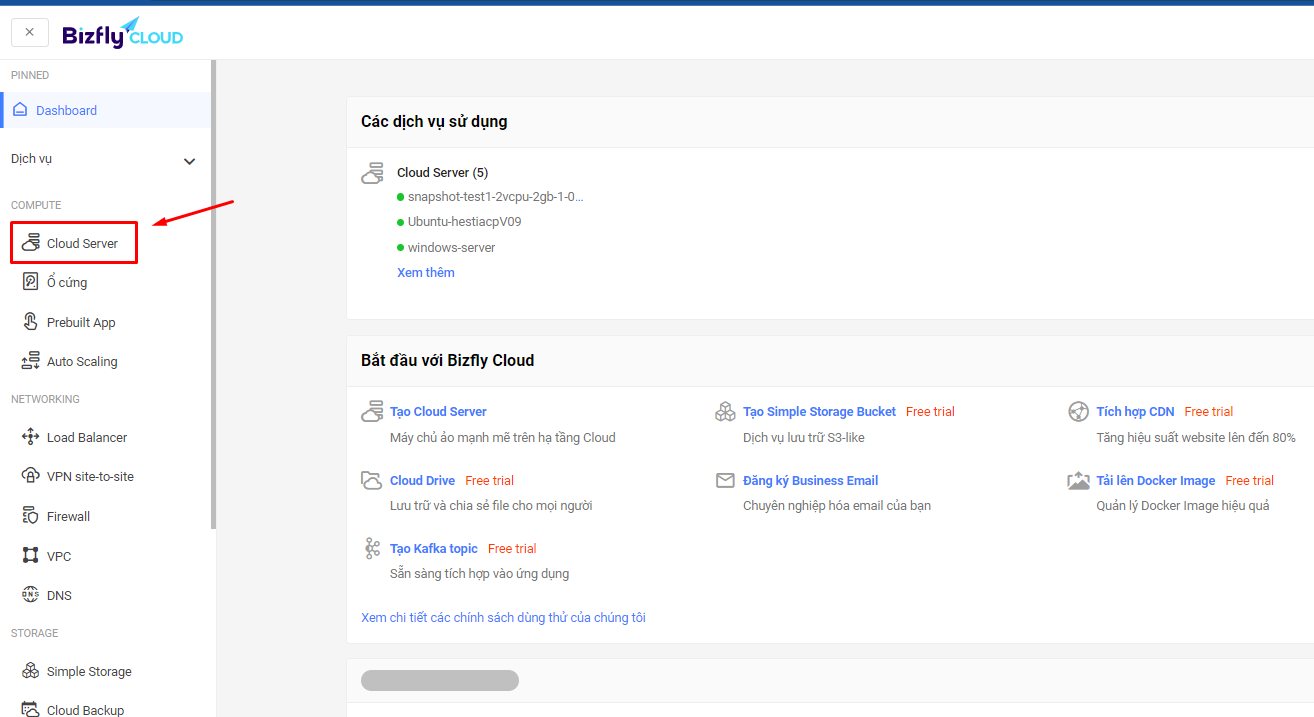Click the Tích hợp CDN icon
1314x717 pixels.
tap(1078, 411)
